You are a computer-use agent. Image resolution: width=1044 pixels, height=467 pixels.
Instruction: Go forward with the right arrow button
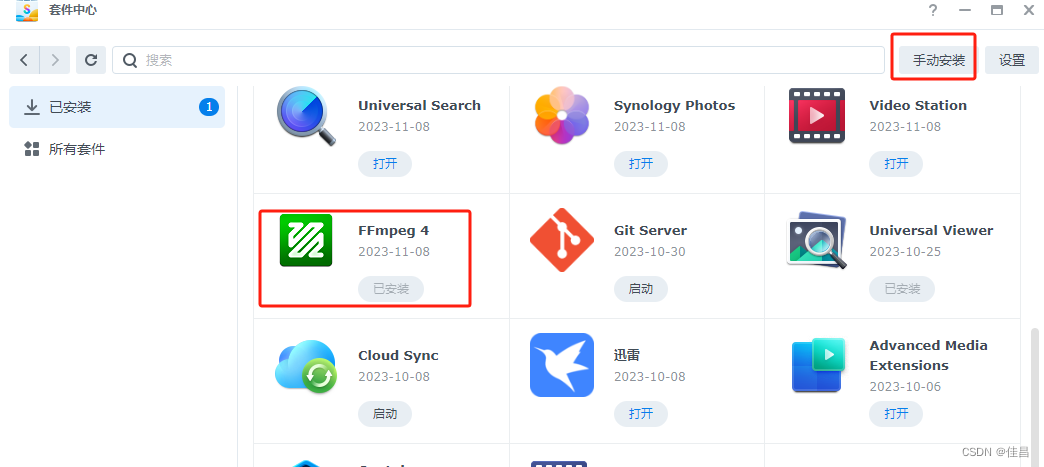pos(55,60)
